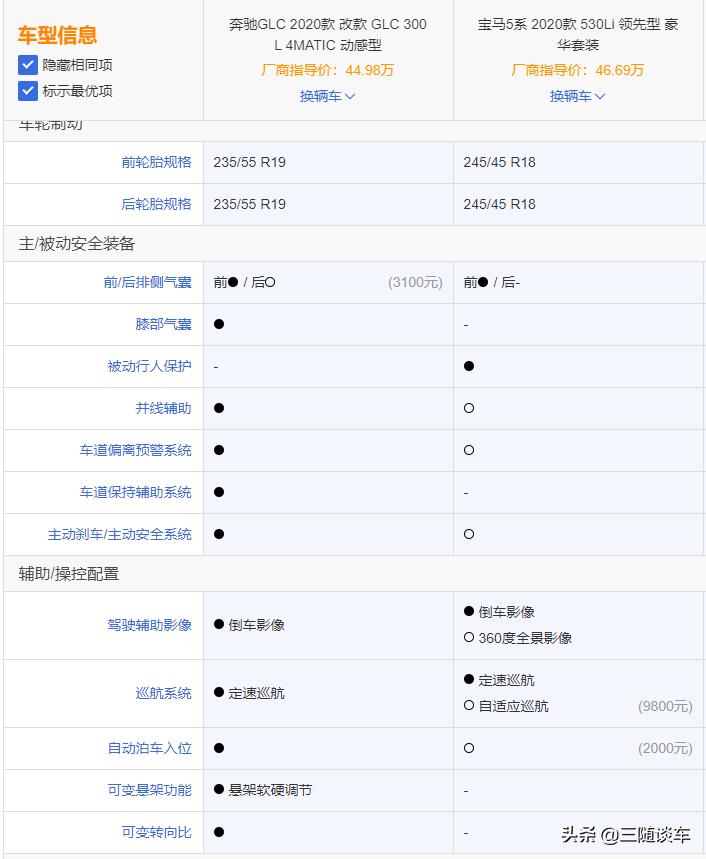
Task: Click 定速巡航 in the 宝马5系 column
Action: (x=506, y=680)
